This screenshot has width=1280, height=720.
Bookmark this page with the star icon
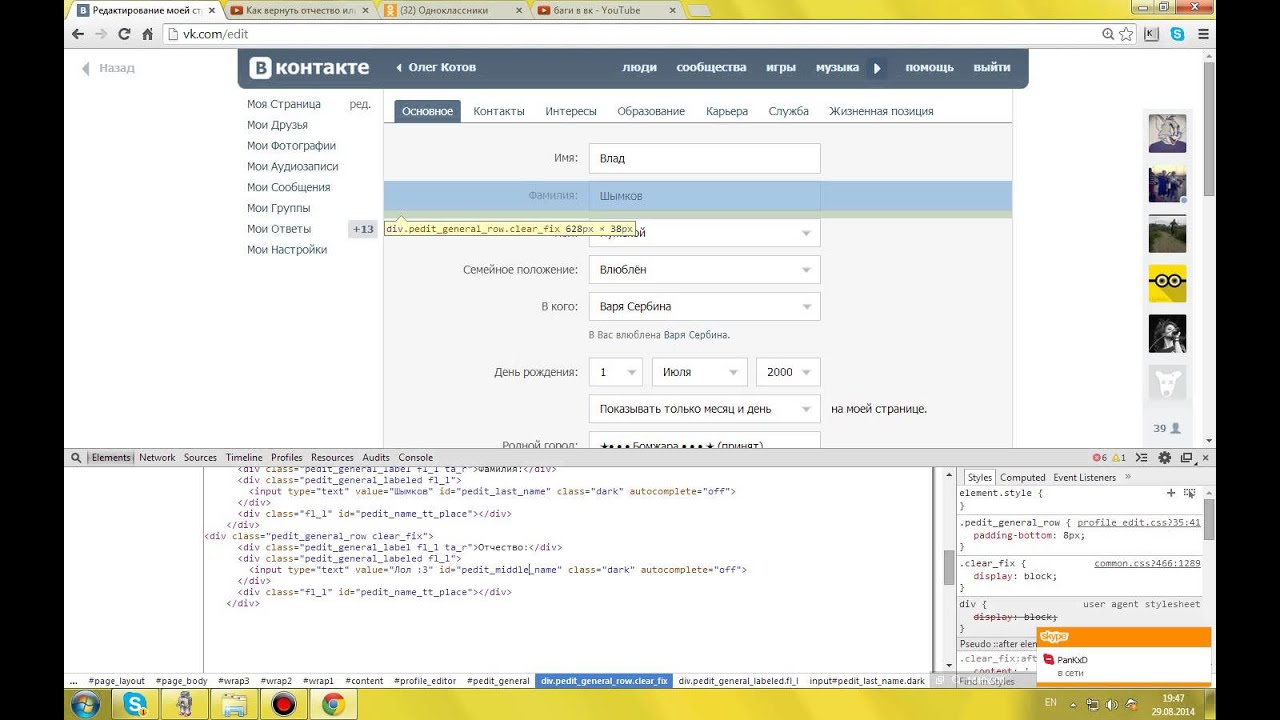pyautogui.click(x=1127, y=34)
